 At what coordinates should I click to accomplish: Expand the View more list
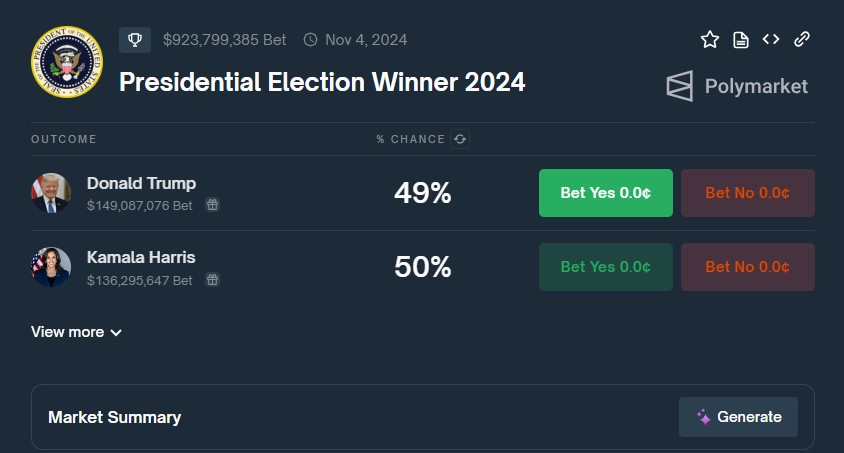76,332
